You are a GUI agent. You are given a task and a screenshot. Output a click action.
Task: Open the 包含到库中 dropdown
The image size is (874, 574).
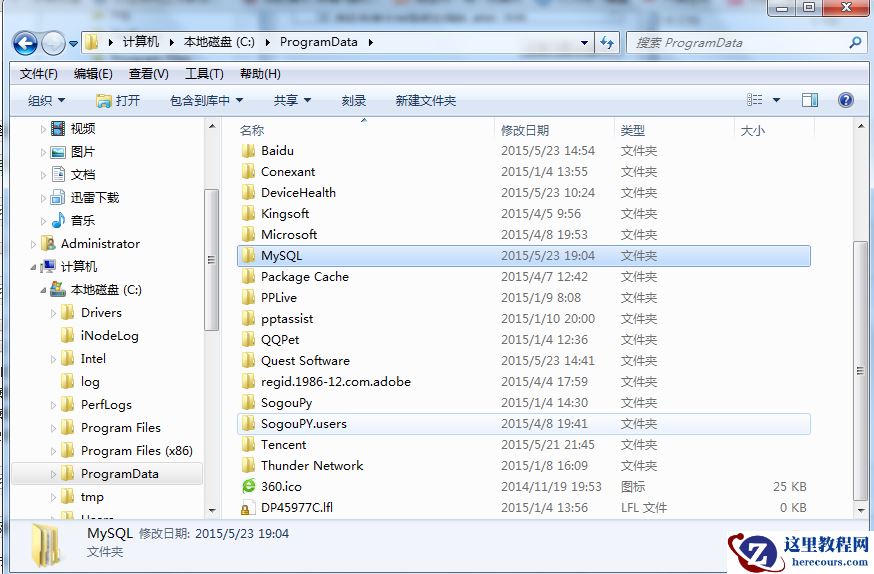[206, 101]
